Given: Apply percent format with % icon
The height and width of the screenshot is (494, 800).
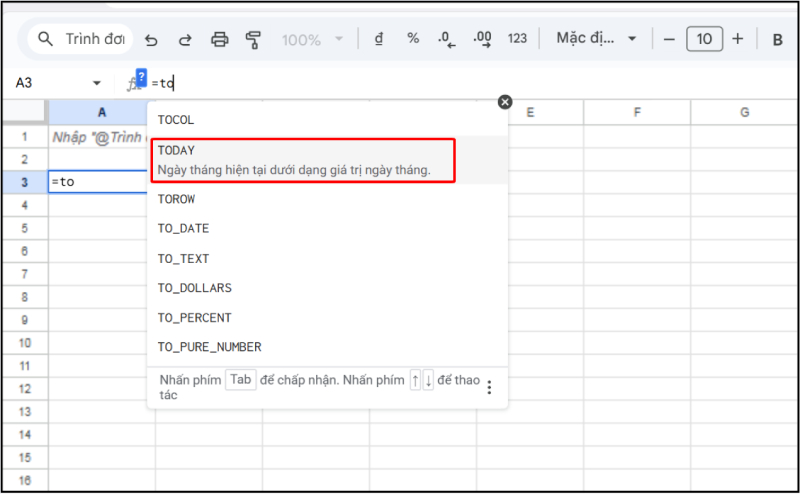Looking at the screenshot, I should [413, 38].
